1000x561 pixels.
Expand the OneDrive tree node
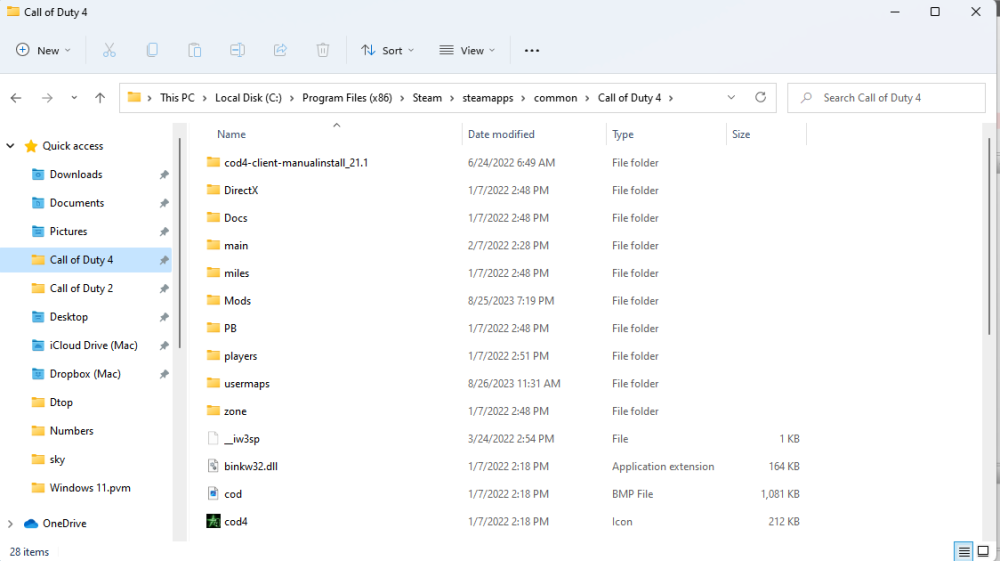[11, 523]
